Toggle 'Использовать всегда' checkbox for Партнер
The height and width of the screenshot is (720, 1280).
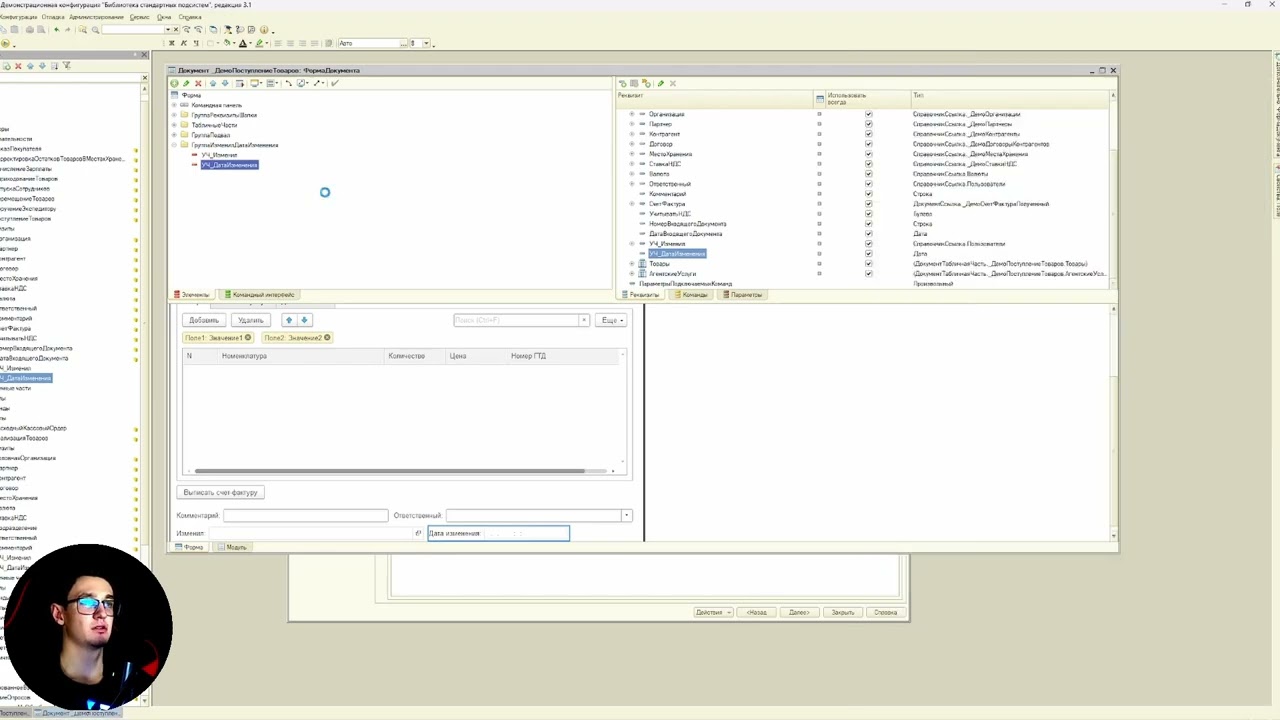coord(868,124)
